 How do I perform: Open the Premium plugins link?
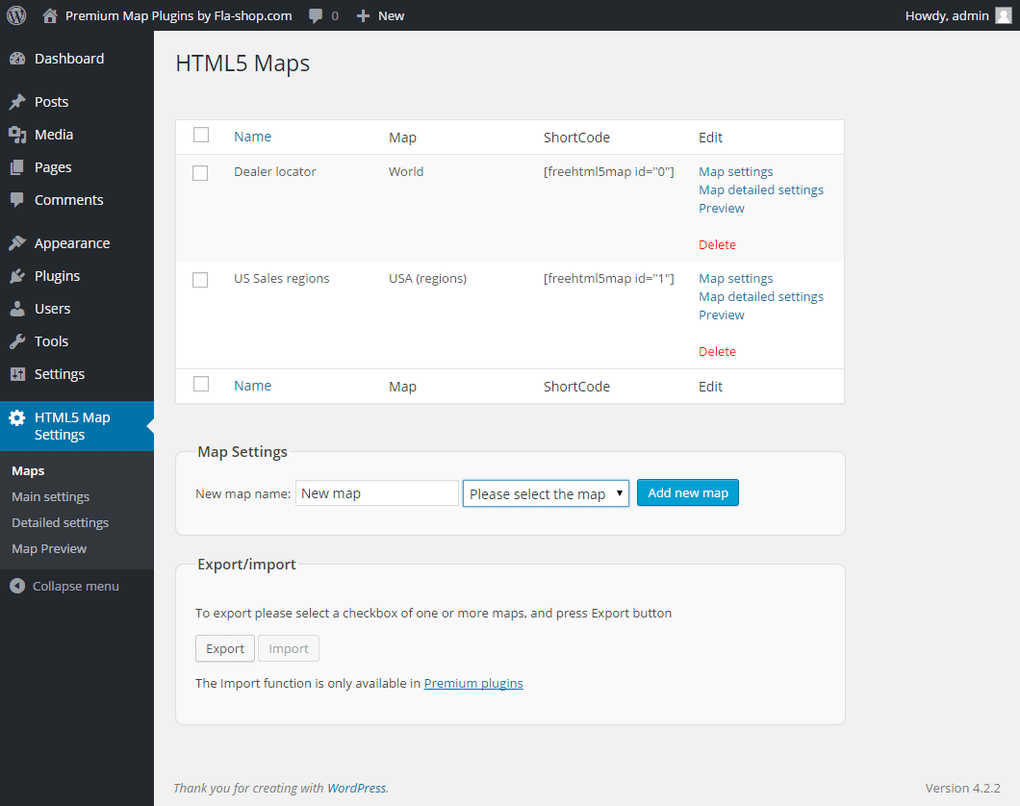473,683
